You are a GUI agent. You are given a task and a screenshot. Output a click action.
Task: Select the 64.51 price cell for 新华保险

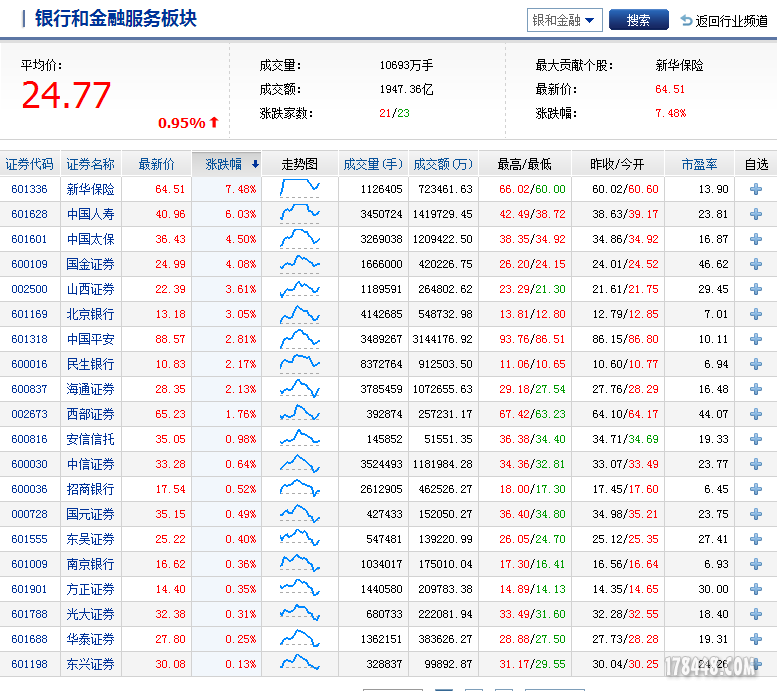tap(170, 189)
